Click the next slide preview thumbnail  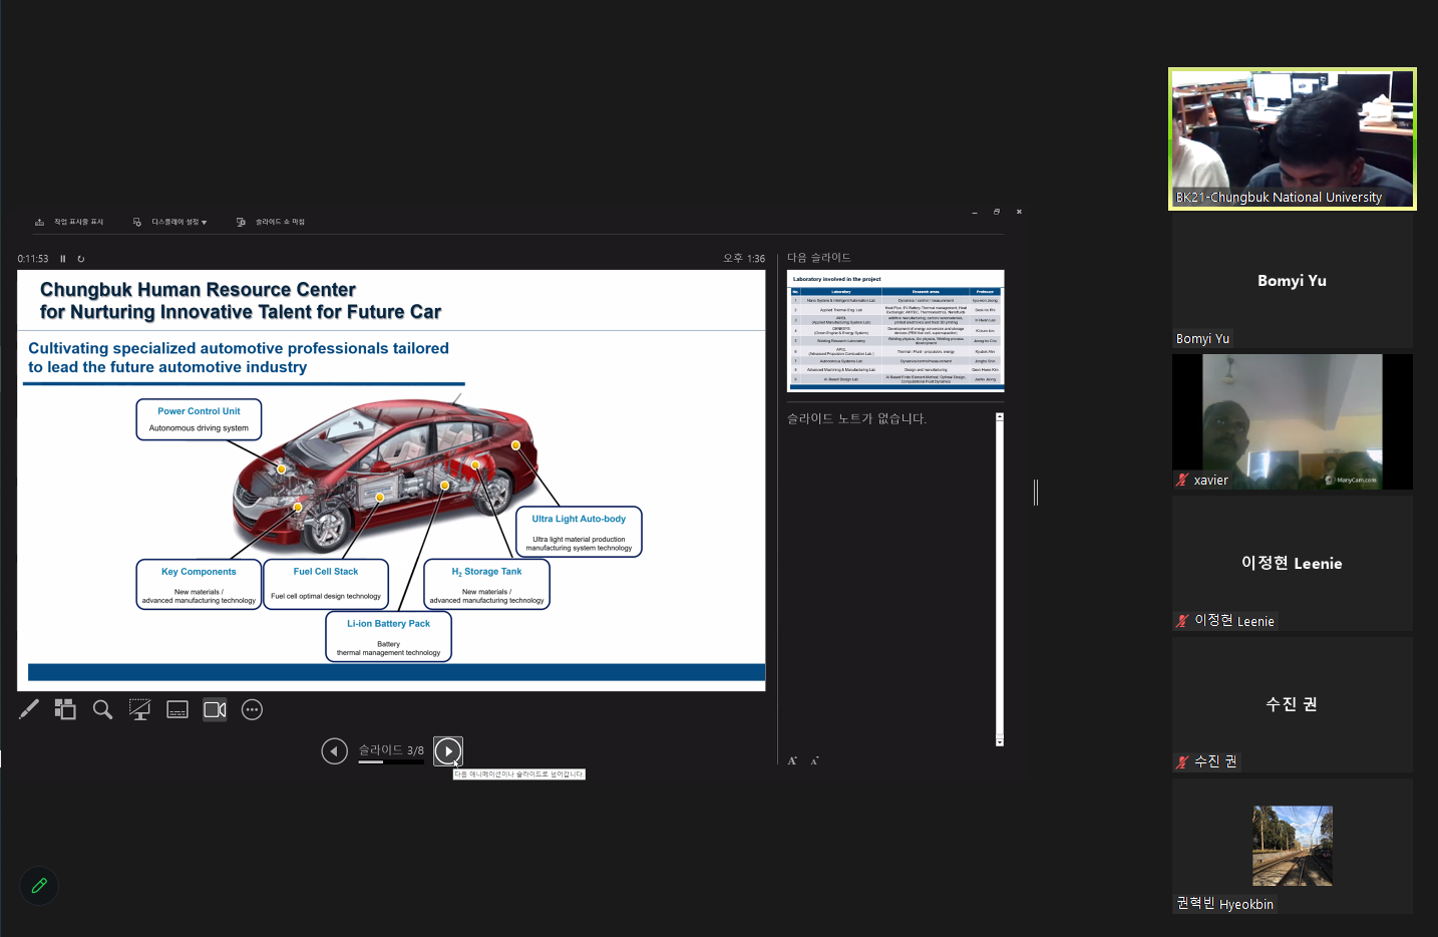[x=895, y=330]
